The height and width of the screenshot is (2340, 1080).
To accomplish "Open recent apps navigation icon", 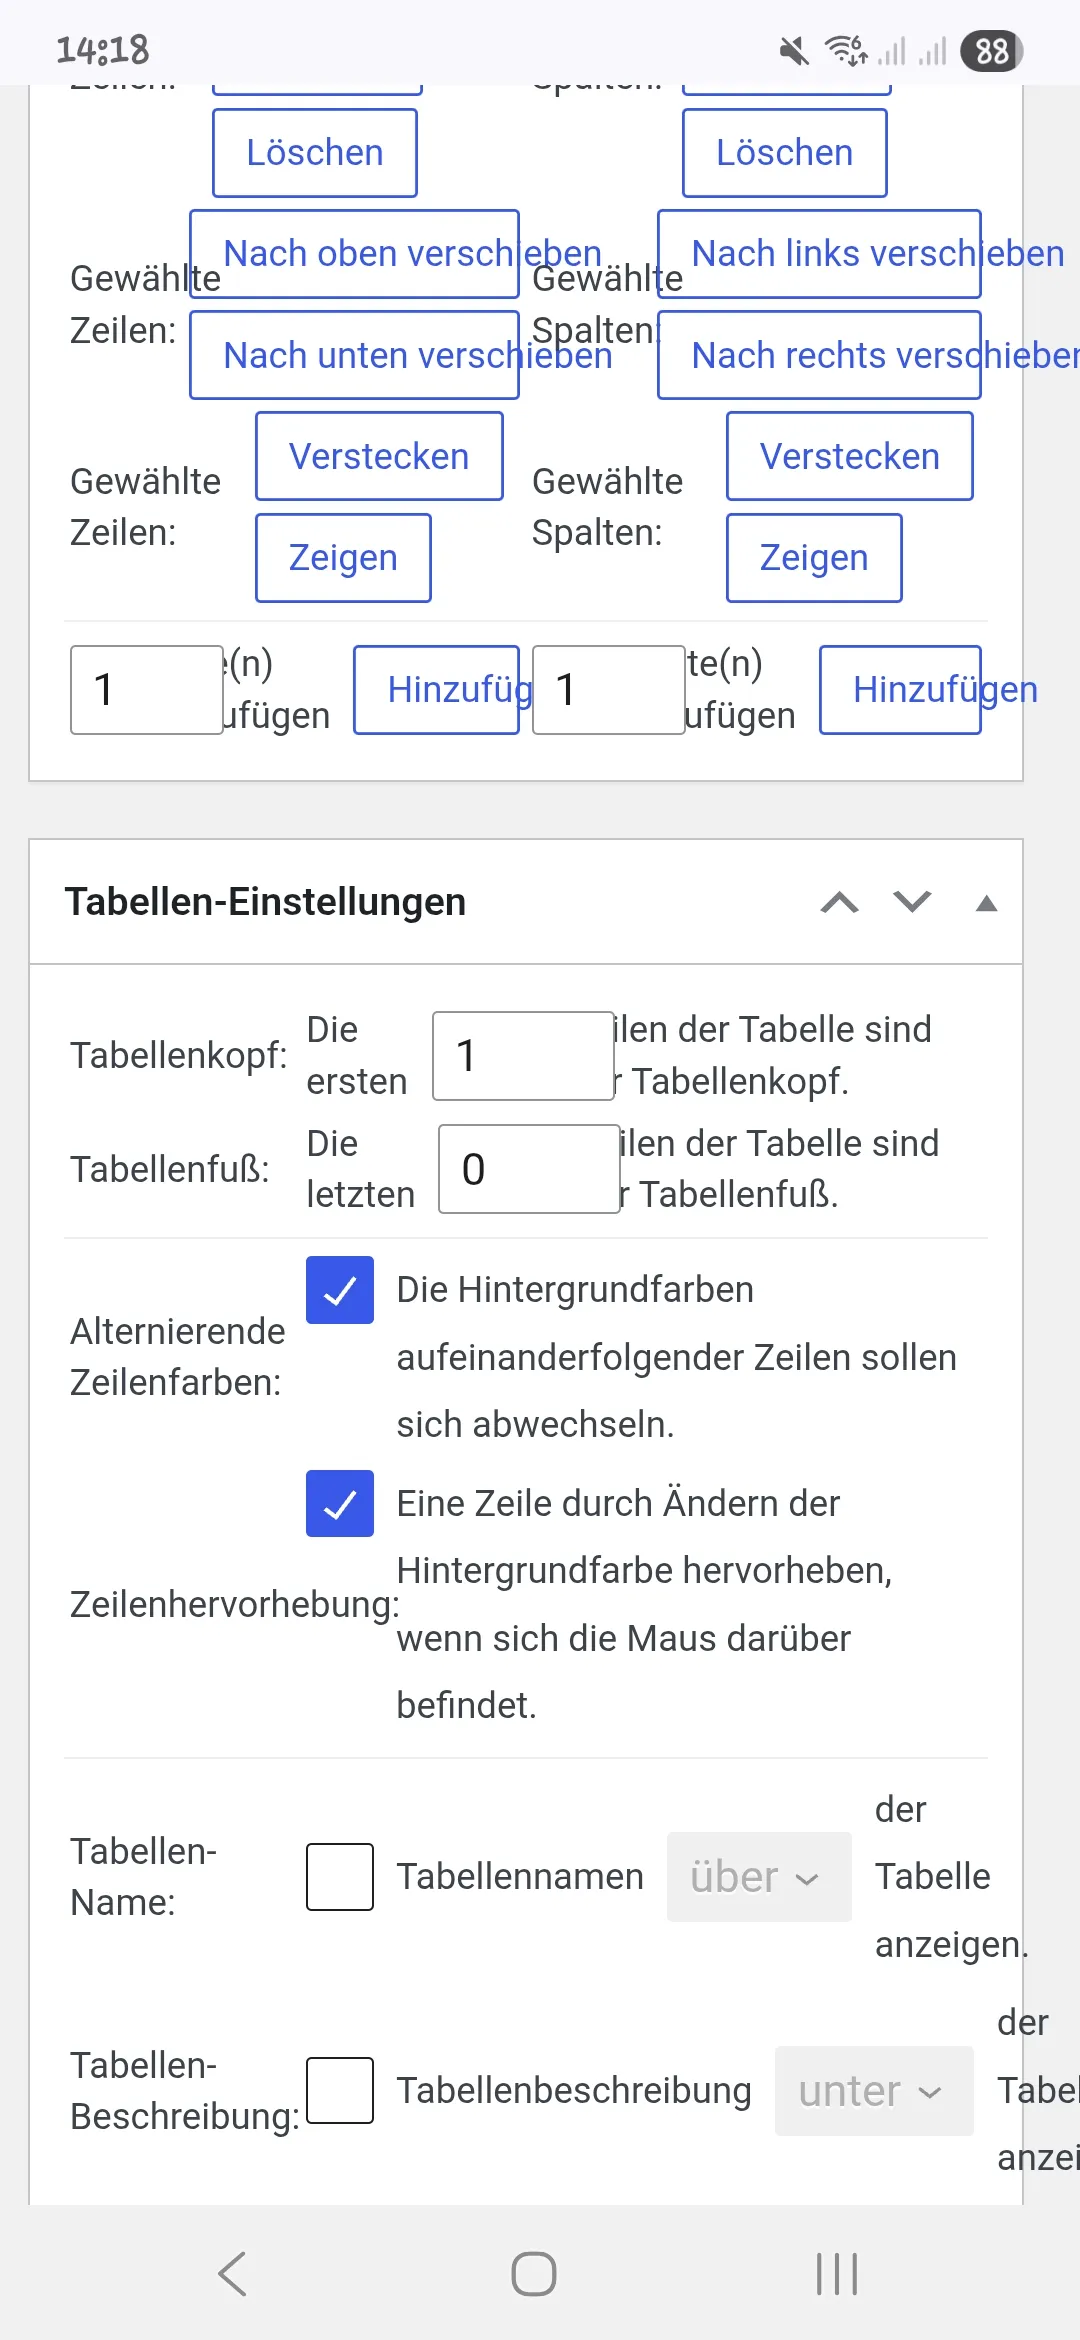I will (x=837, y=2274).
